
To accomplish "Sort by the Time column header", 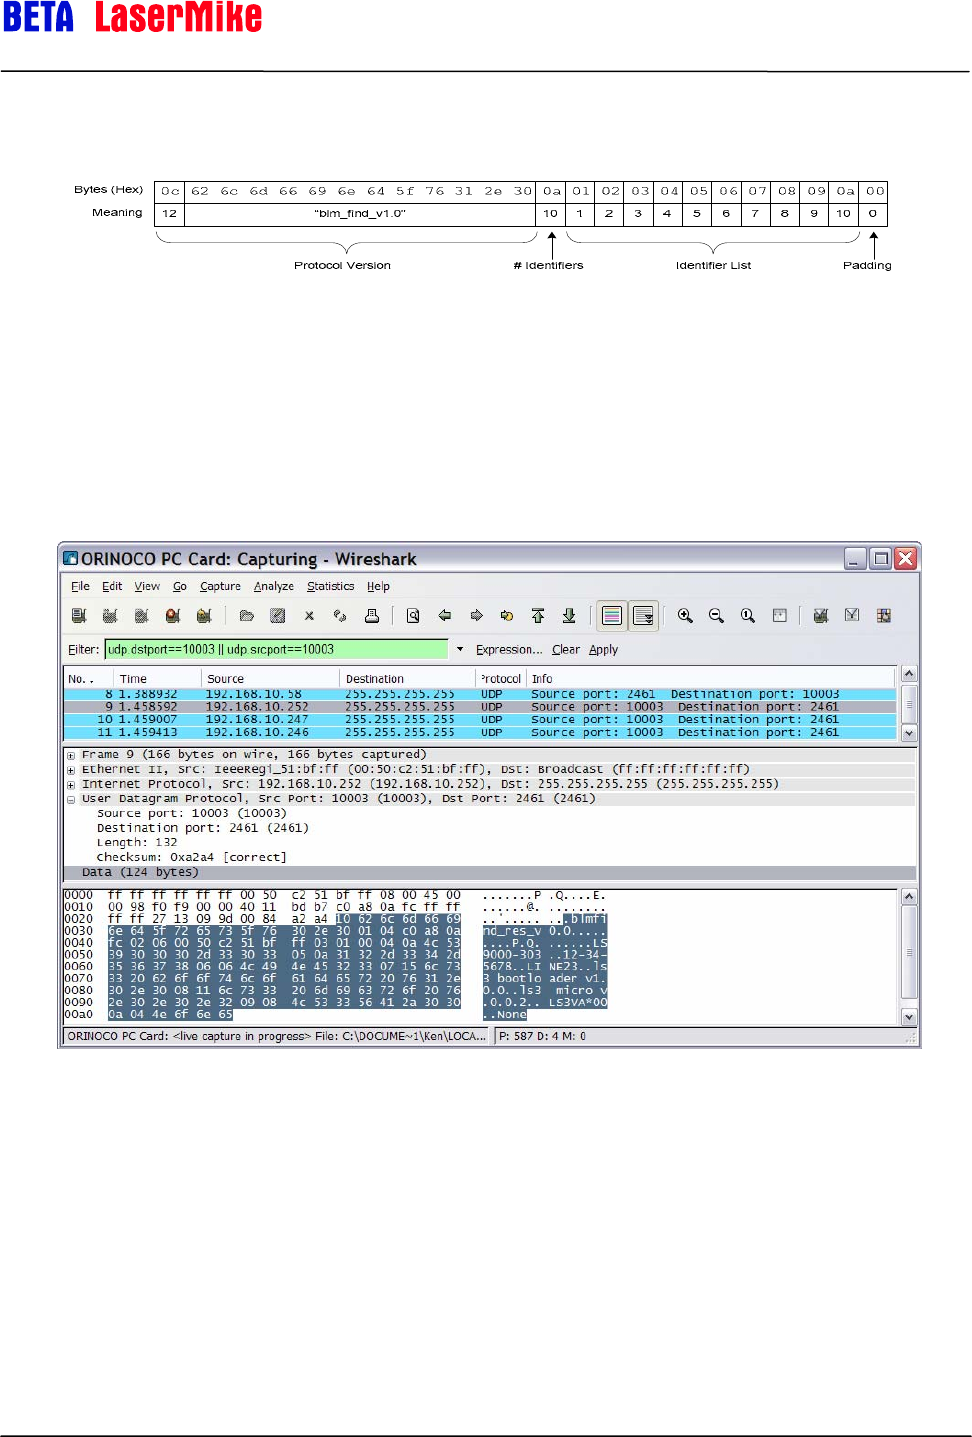I will point(158,679).
